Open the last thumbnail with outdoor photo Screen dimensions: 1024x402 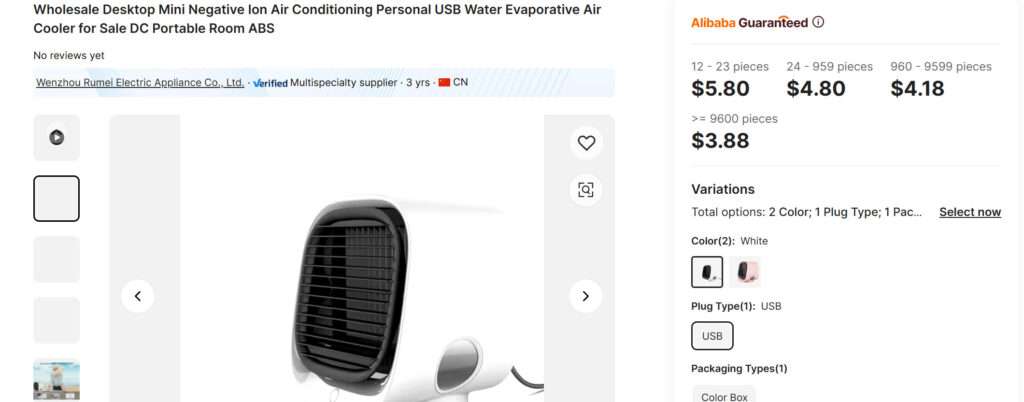pyautogui.click(x=57, y=380)
